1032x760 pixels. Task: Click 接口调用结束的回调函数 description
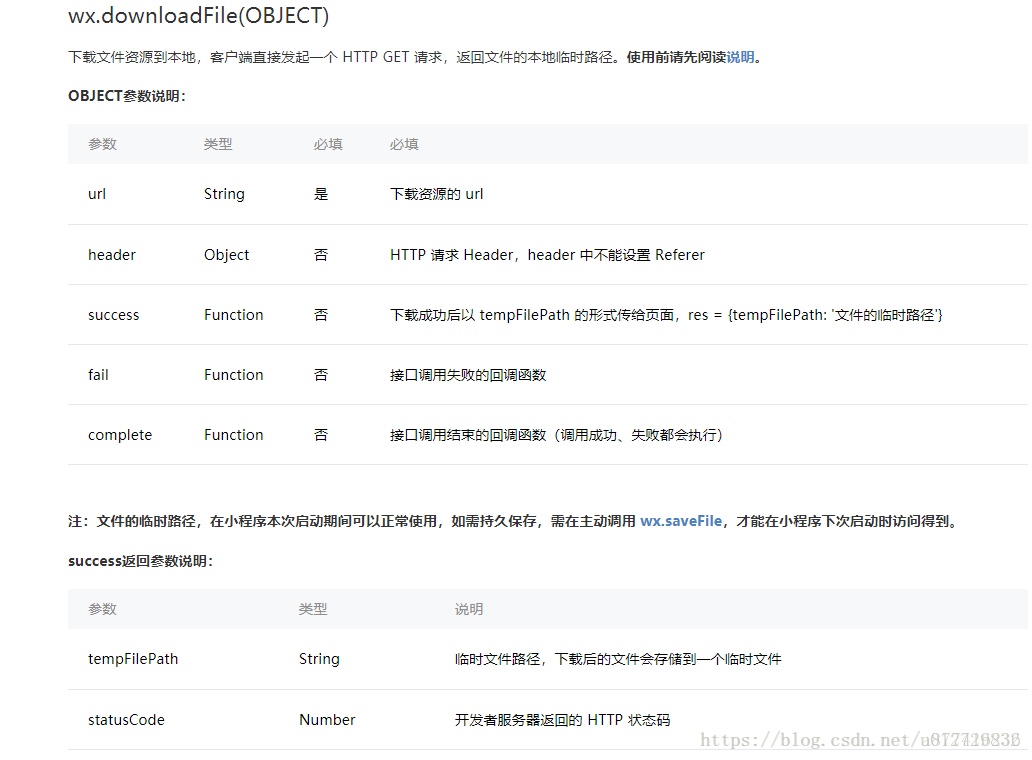point(556,435)
